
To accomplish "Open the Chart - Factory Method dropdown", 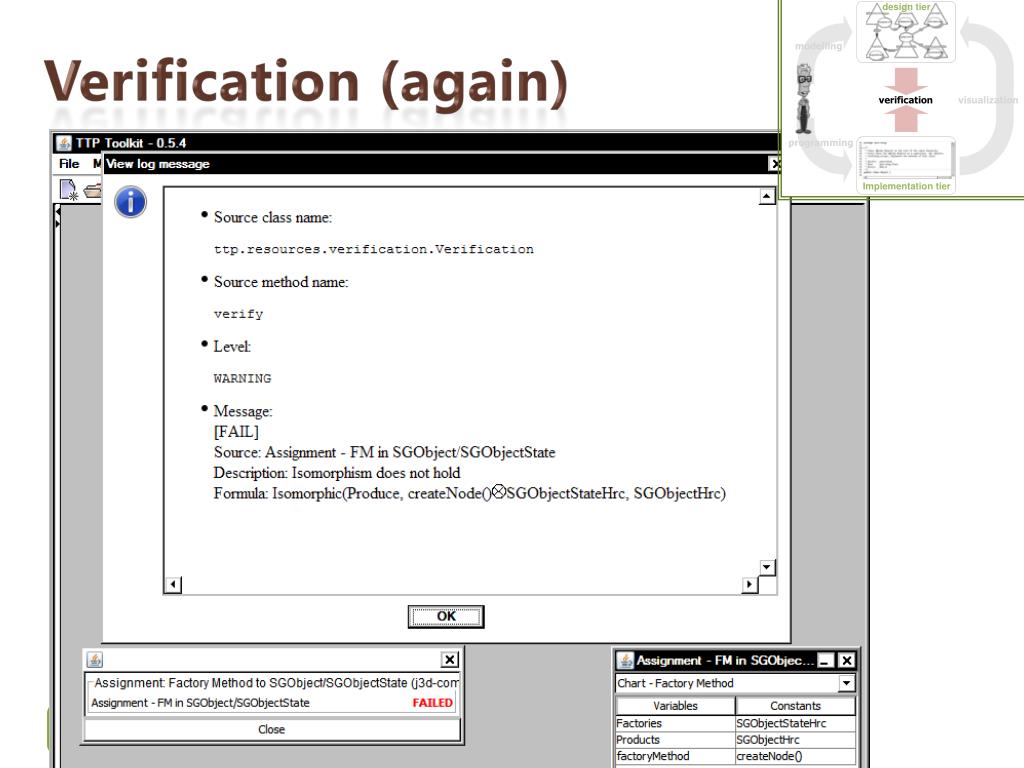I will point(846,683).
